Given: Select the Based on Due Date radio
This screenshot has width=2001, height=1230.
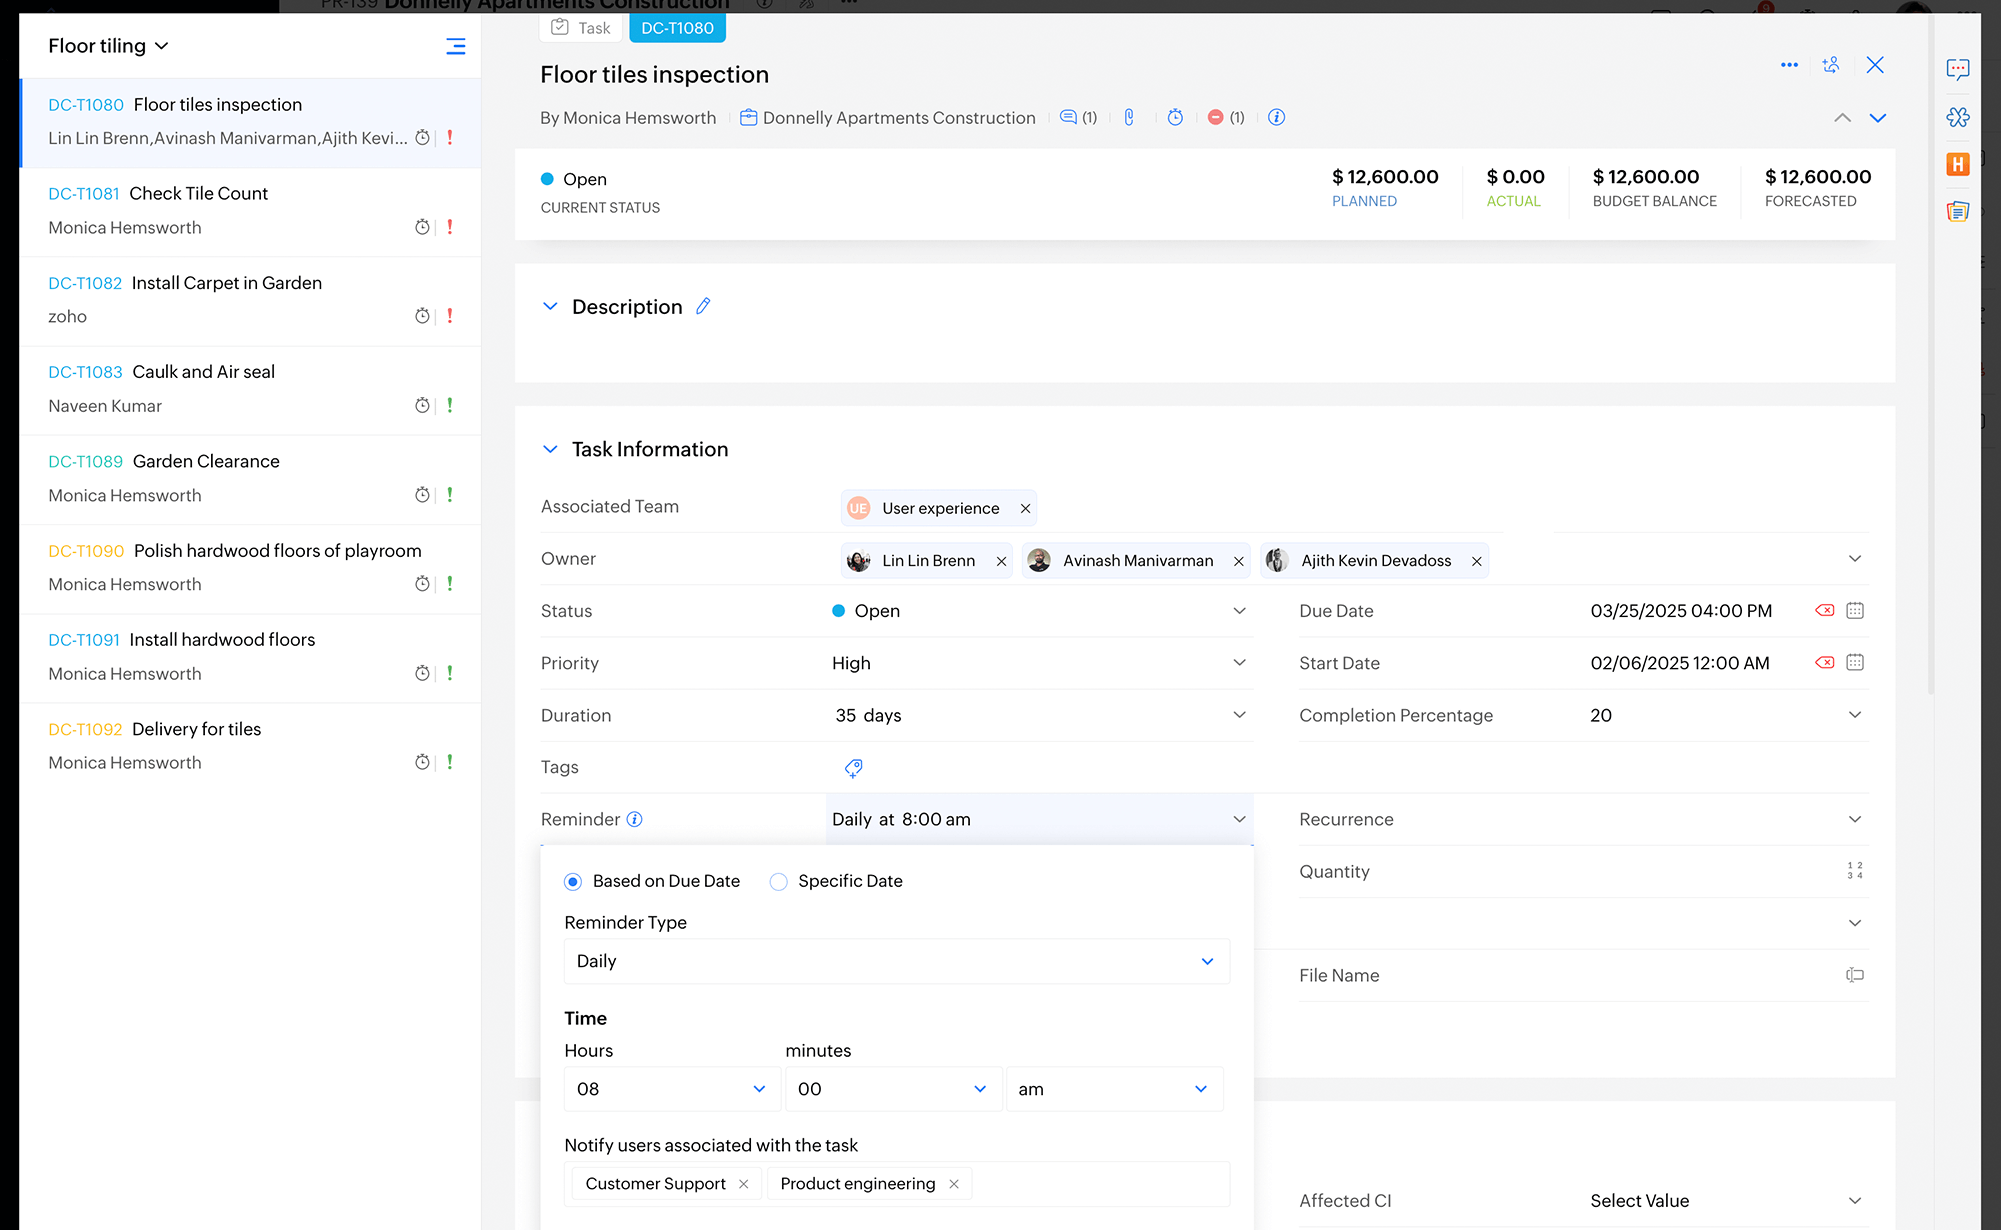Looking at the screenshot, I should tap(573, 881).
